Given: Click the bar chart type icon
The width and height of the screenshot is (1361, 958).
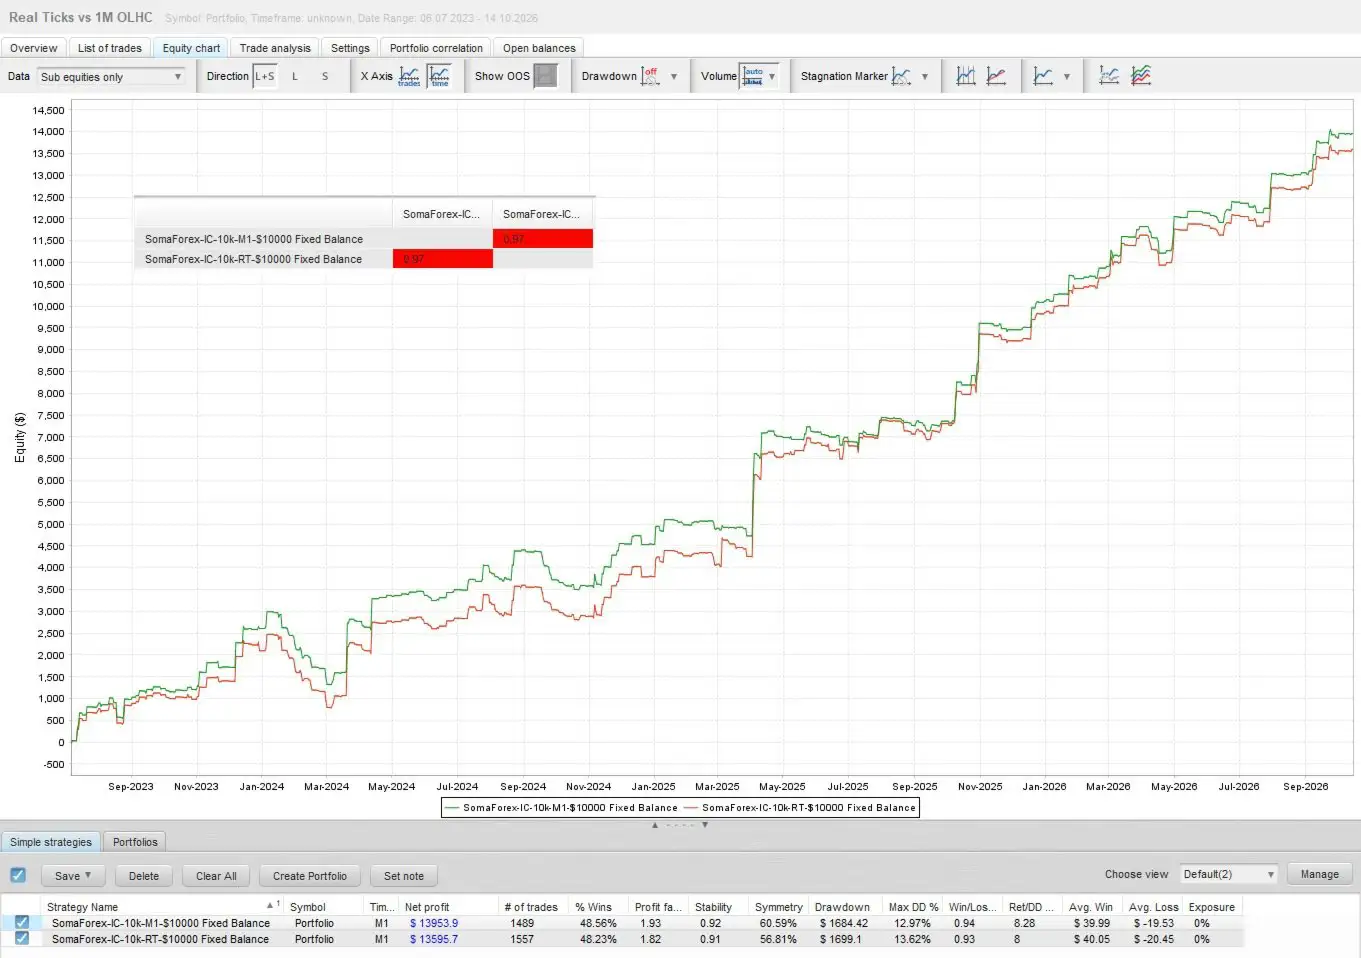Looking at the screenshot, I should (x=966, y=76).
